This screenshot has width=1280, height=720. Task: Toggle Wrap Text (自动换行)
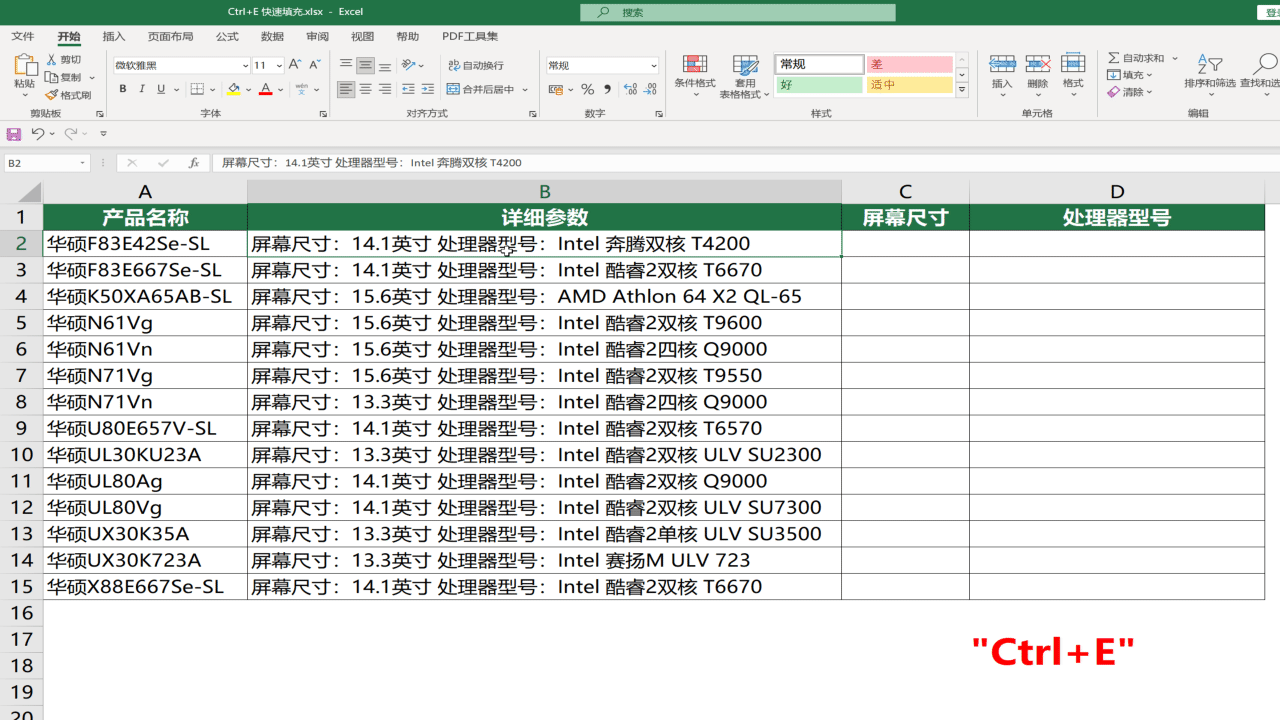click(476, 65)
